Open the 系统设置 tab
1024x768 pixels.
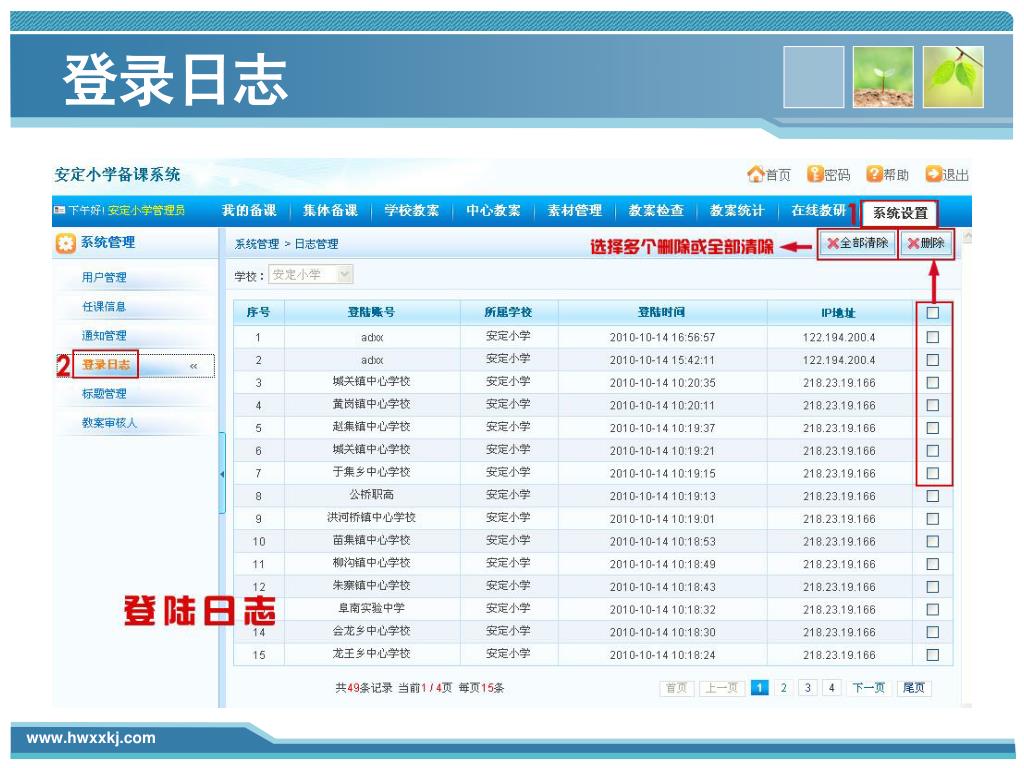900,213
